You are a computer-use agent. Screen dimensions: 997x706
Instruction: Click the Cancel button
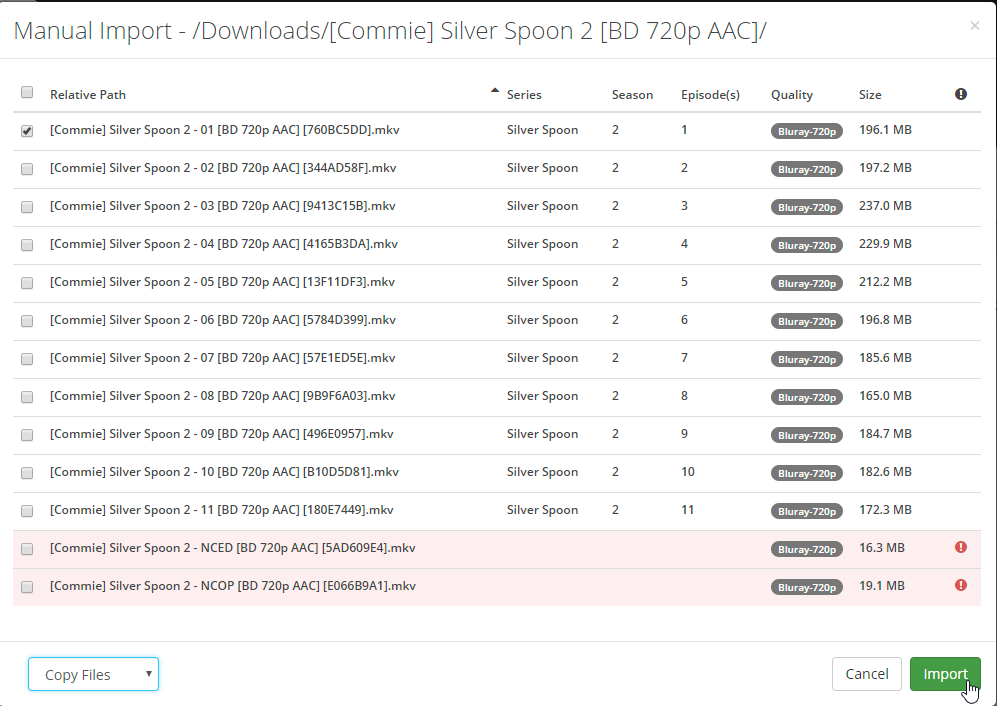(866, 673)
